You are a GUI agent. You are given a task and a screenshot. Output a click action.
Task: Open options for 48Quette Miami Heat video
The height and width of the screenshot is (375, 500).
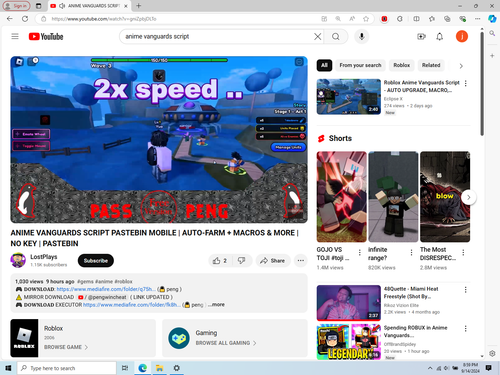(x=466, y=290)
